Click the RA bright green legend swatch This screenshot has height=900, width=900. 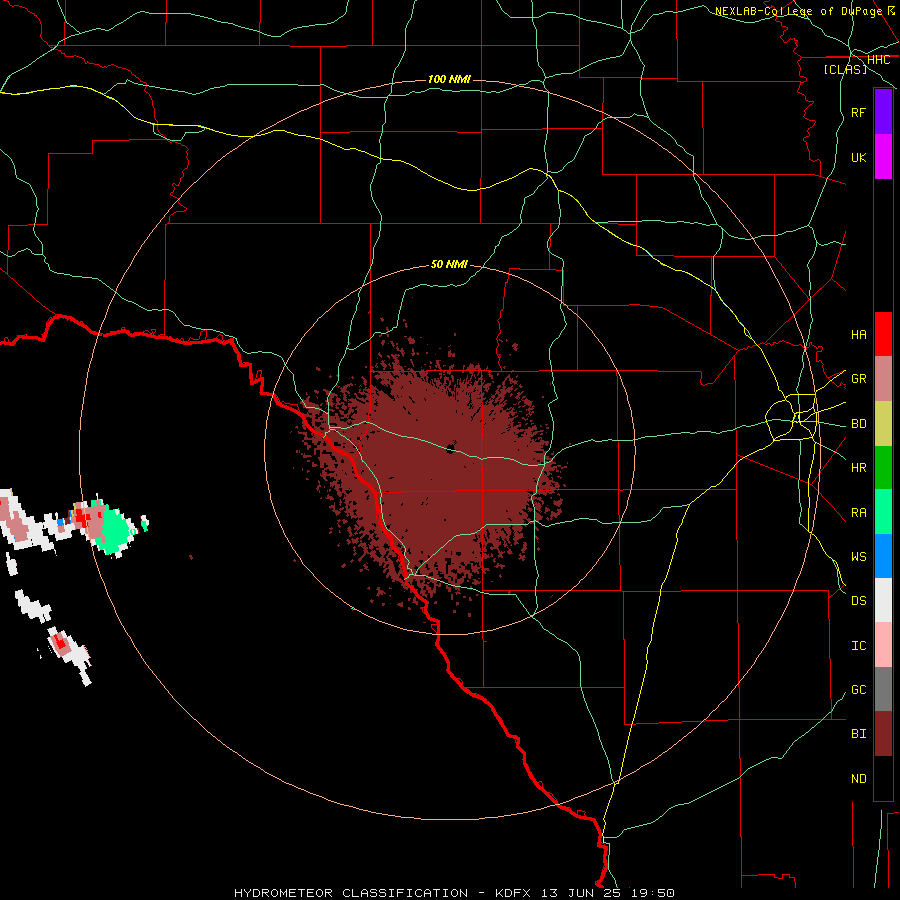tap(883, 512)
